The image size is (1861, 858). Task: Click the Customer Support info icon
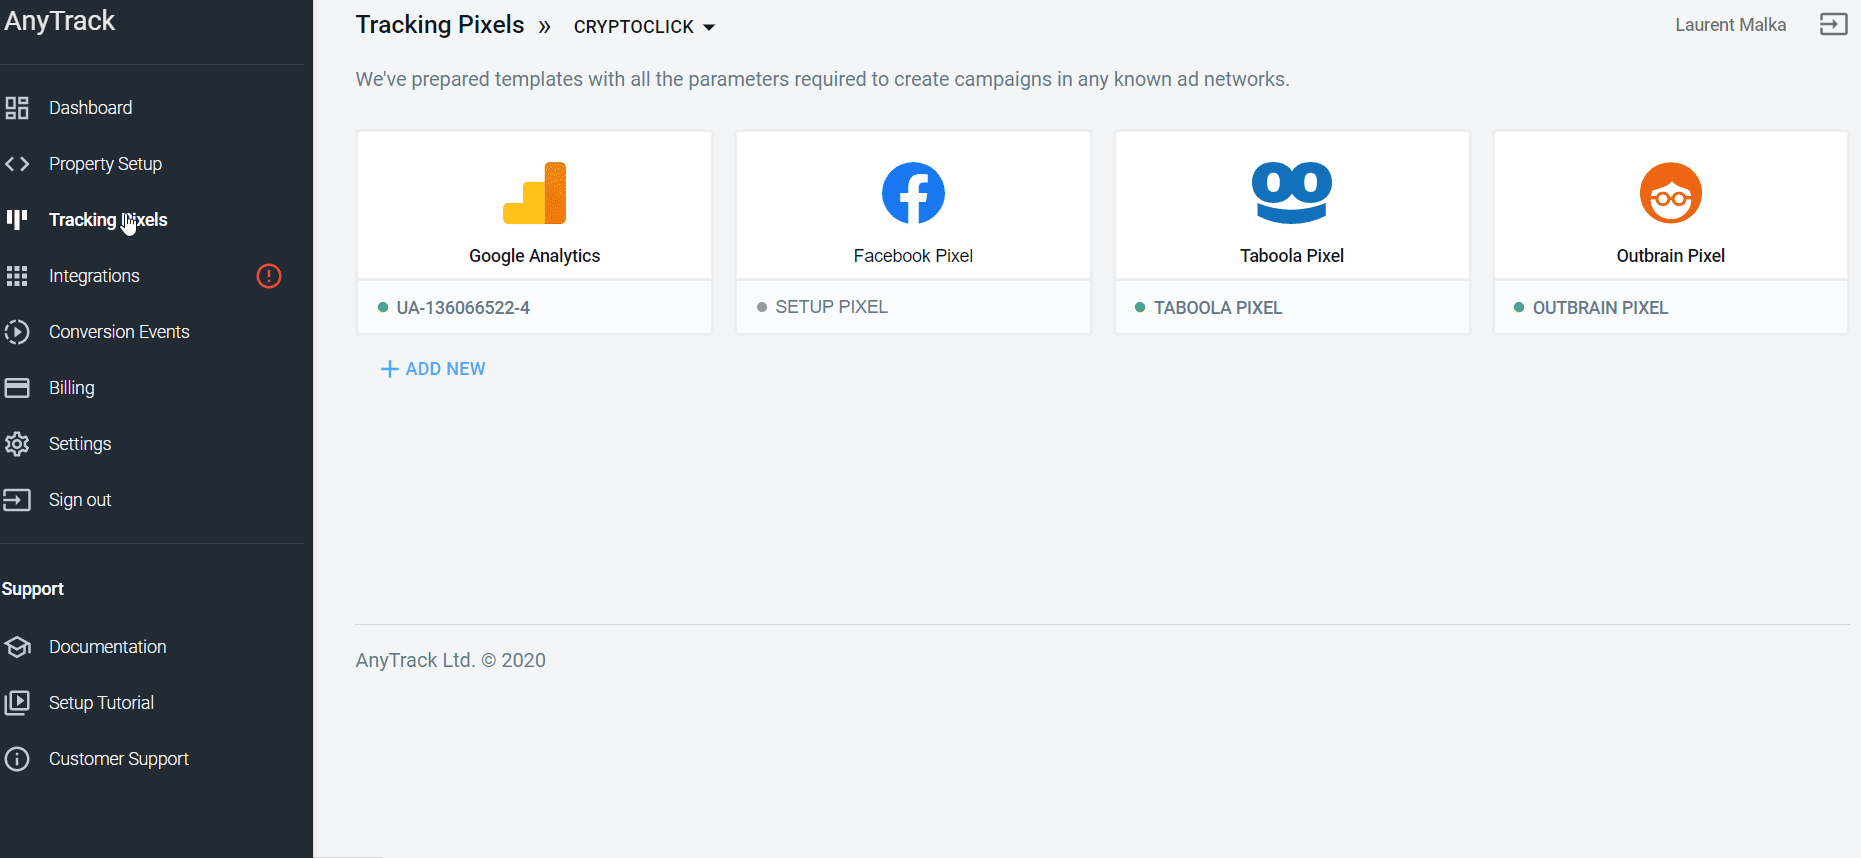[x=17, y=759]
